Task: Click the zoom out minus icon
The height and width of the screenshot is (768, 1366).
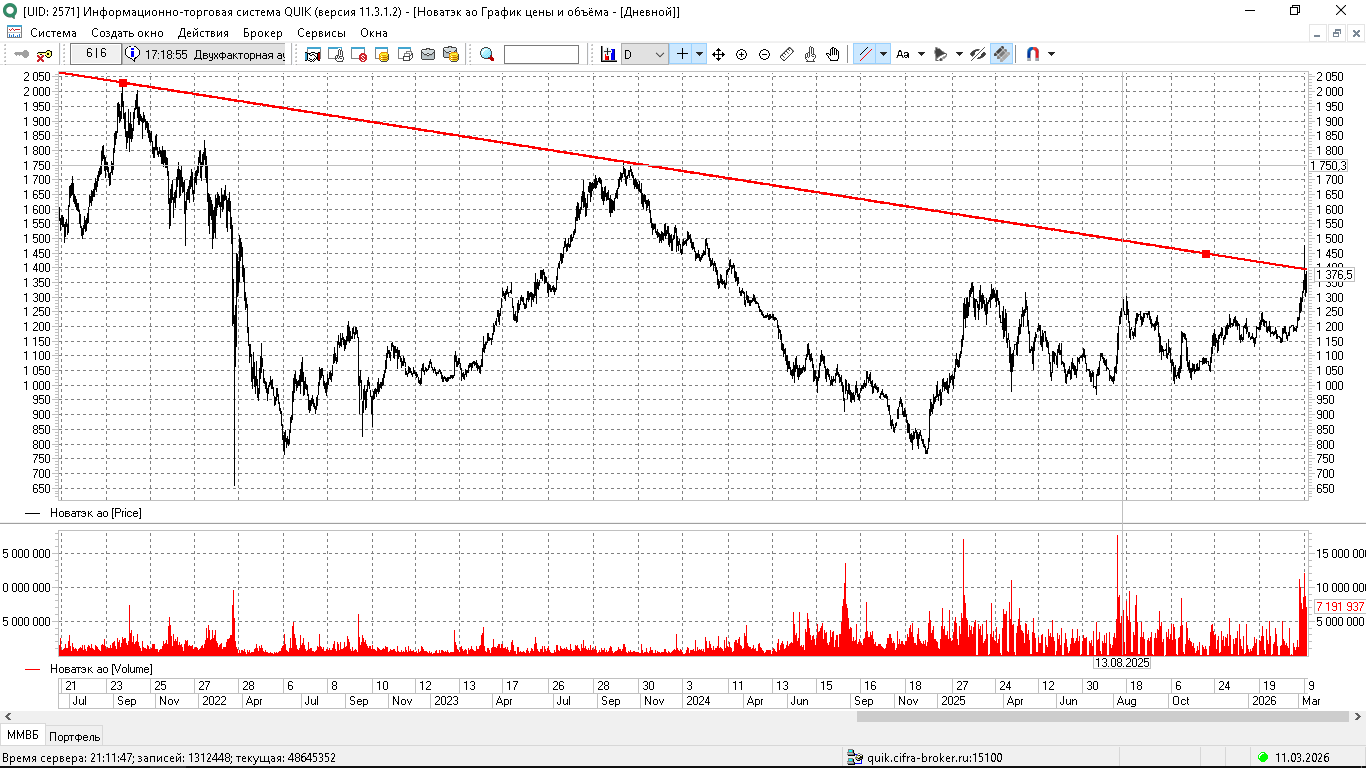Action: pyautogui.click(x=764, y=54)
